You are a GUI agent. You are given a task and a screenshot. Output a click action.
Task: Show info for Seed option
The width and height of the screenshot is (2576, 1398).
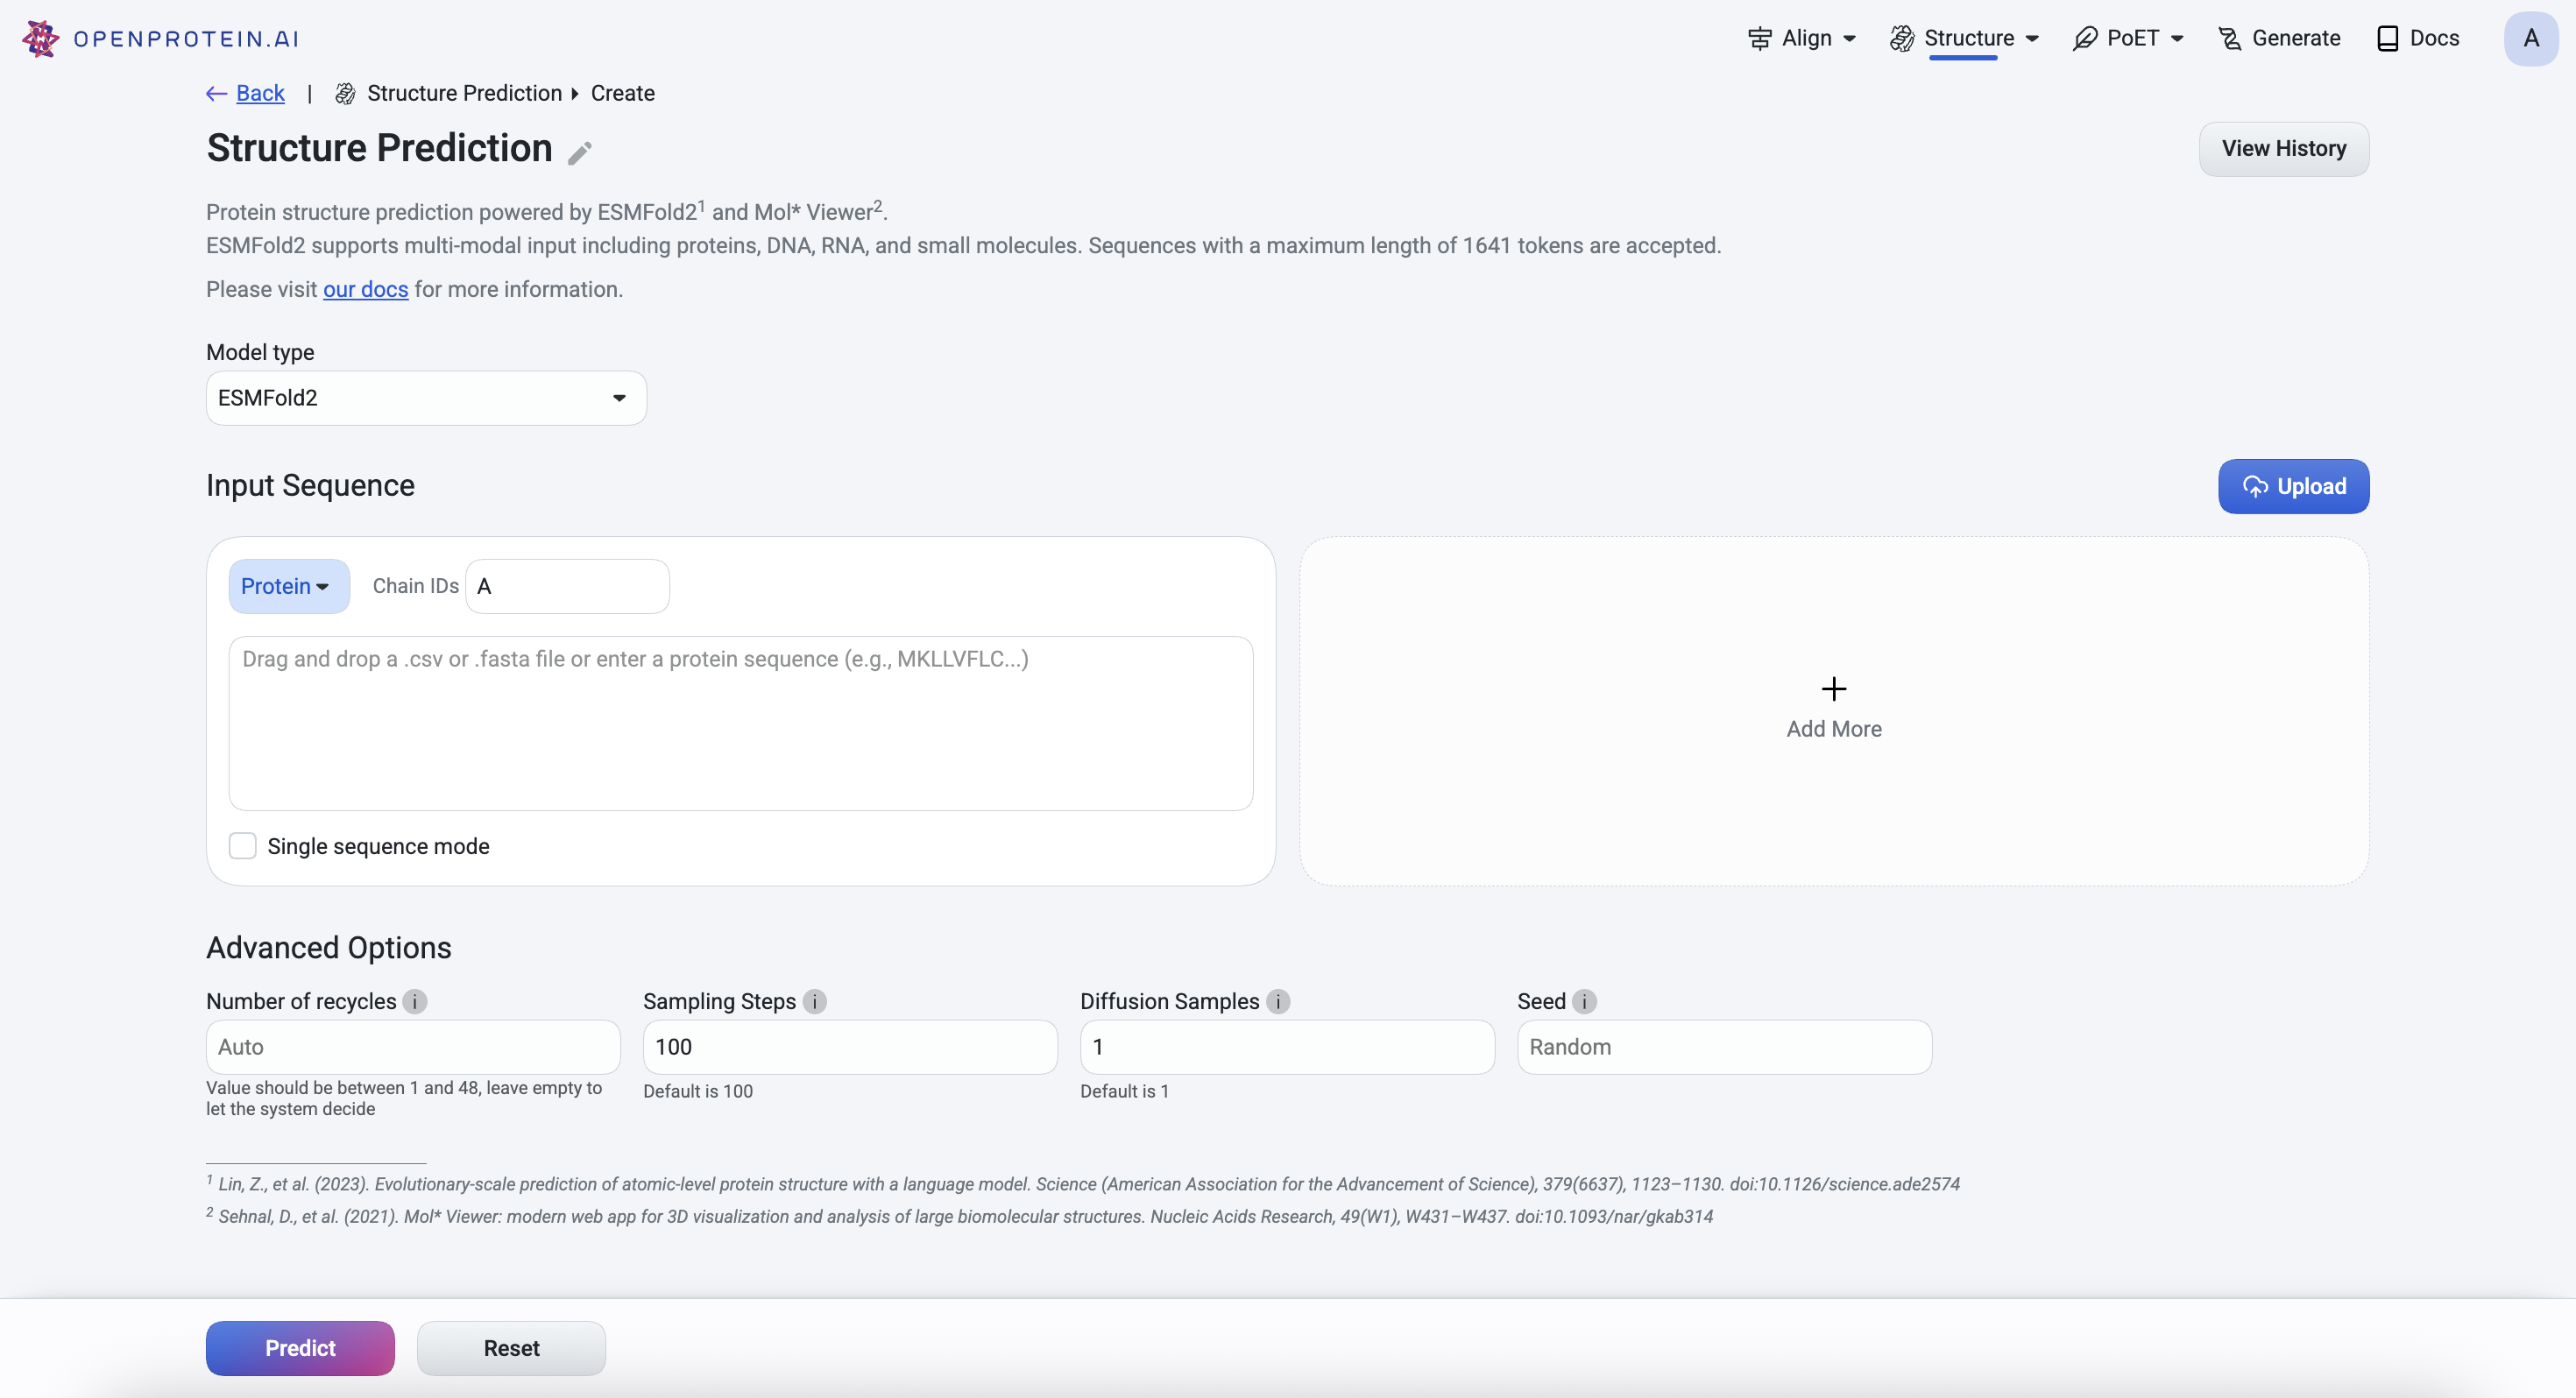pyautogui.click(x=1585, y=1002)
